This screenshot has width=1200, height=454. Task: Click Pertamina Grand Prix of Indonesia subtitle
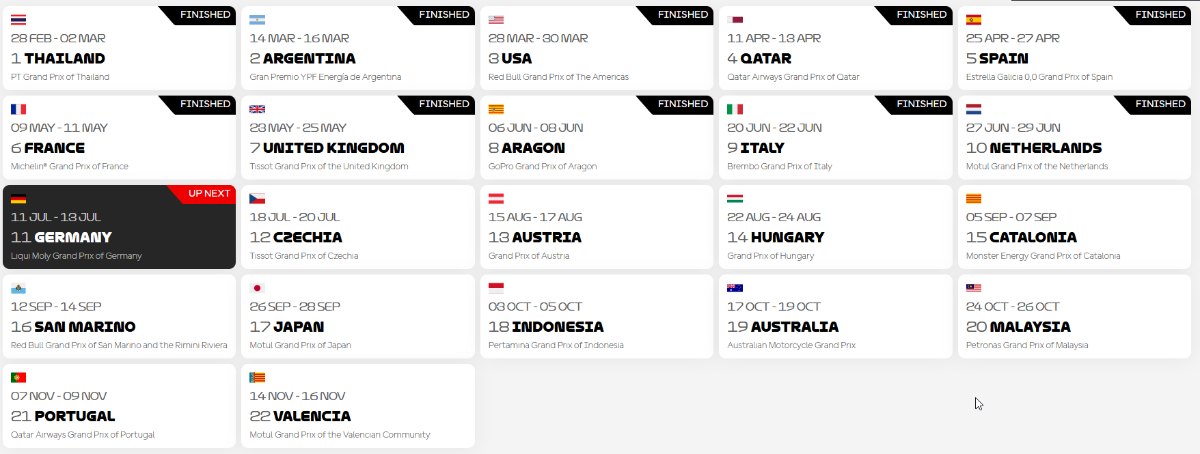pyautogui.click(x=556, y=345)
